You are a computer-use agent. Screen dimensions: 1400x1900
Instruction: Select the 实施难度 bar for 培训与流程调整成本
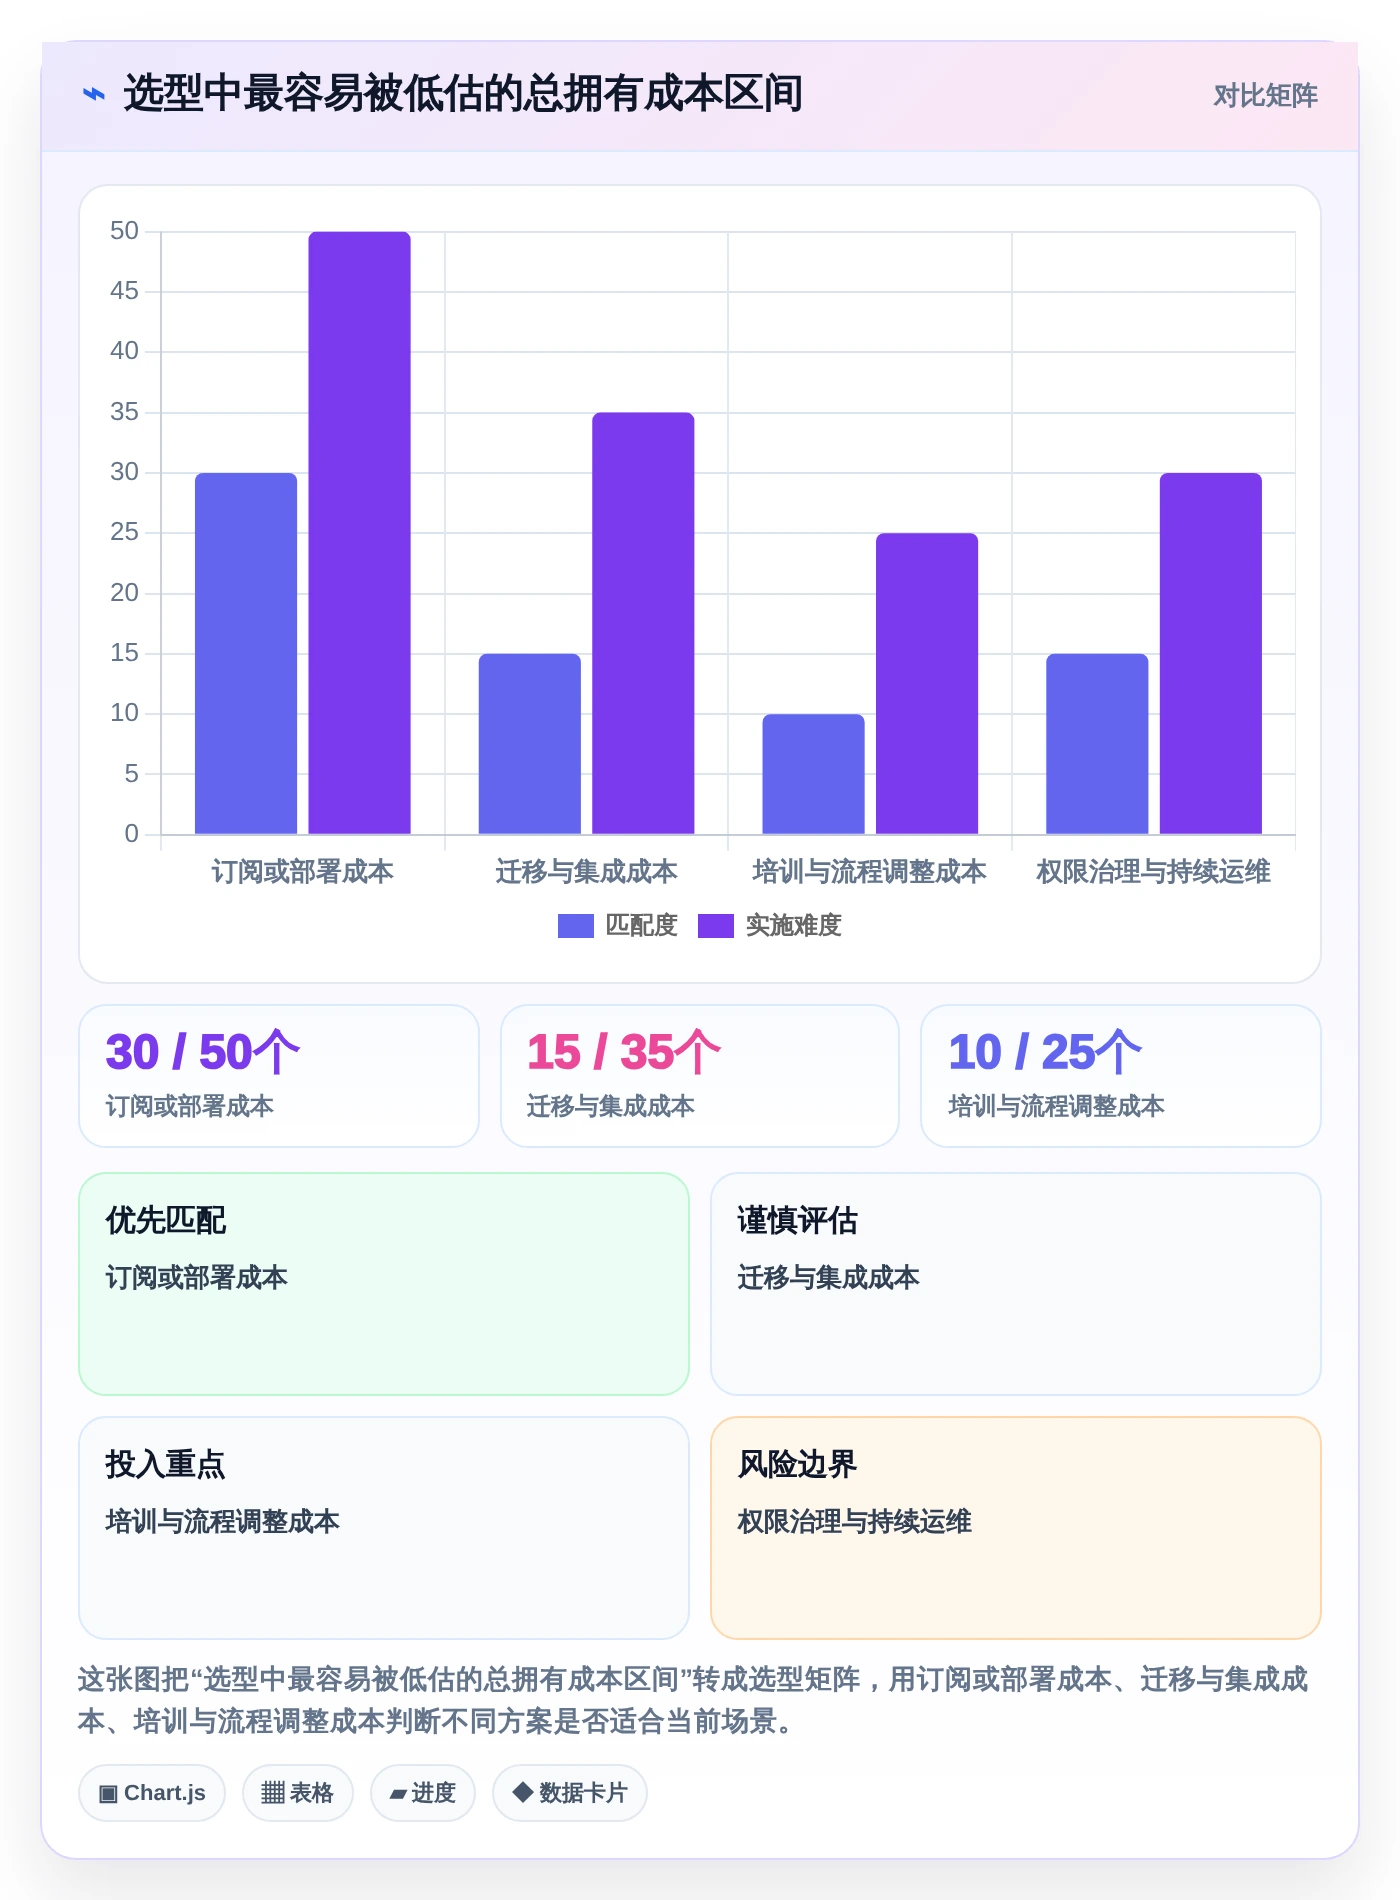click(x=927, y=683)
